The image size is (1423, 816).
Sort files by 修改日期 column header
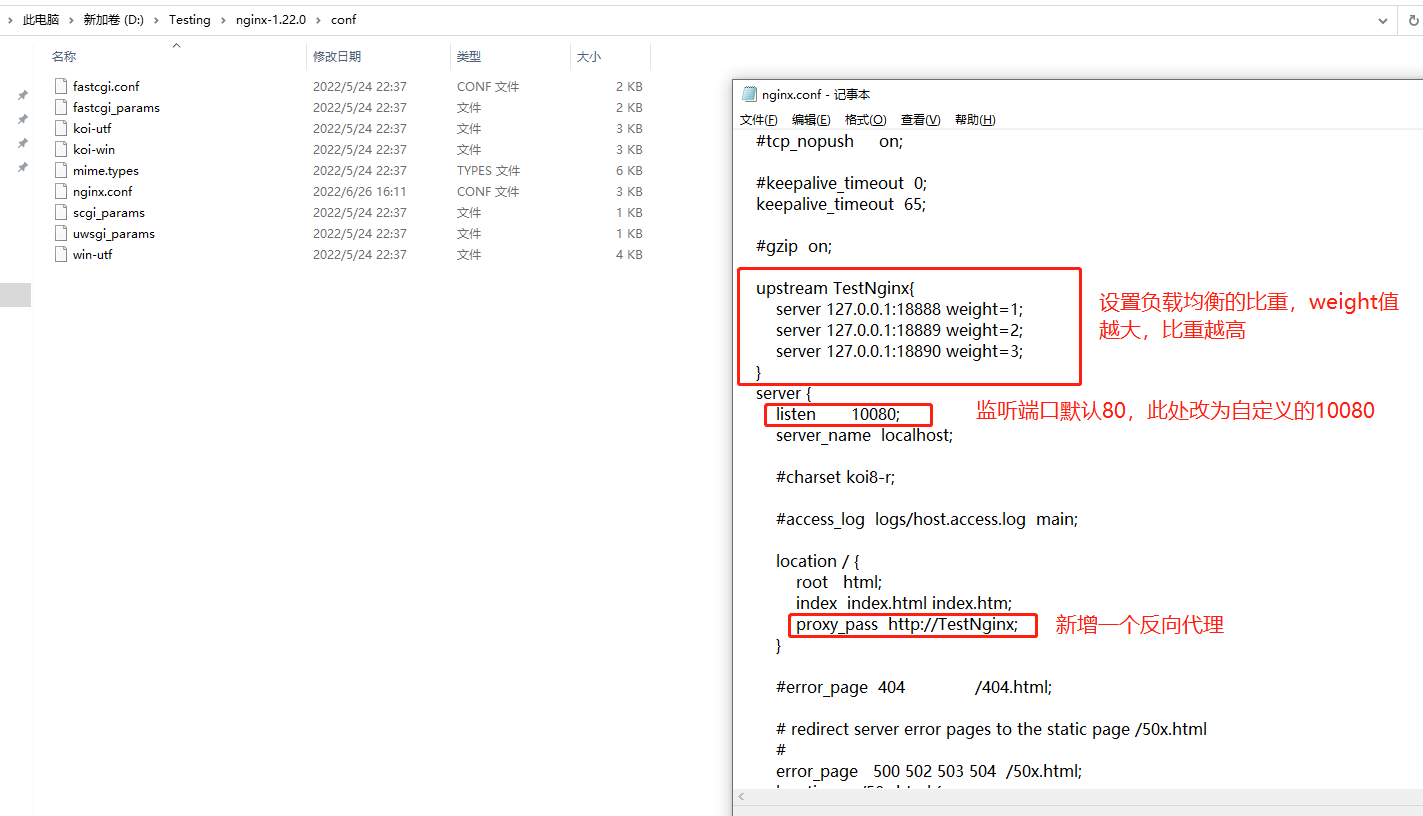337,57
